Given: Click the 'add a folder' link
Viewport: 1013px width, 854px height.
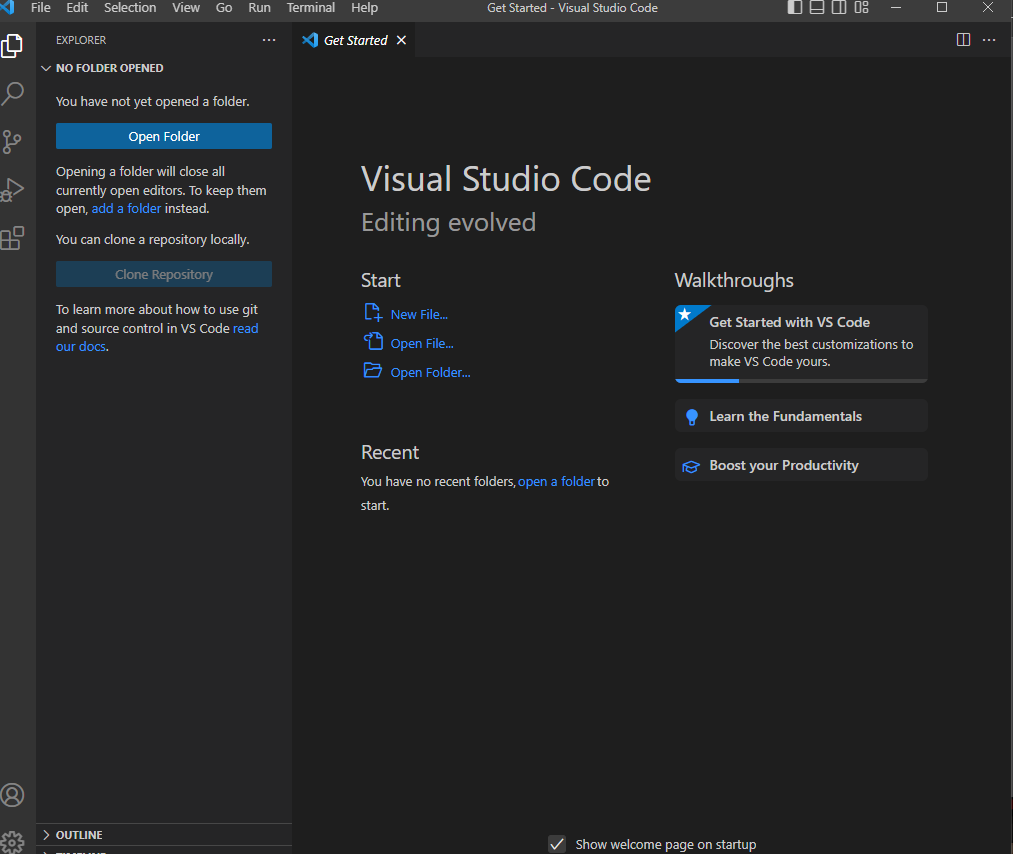Looking at the screenshot, I should (x=127, y=209).
